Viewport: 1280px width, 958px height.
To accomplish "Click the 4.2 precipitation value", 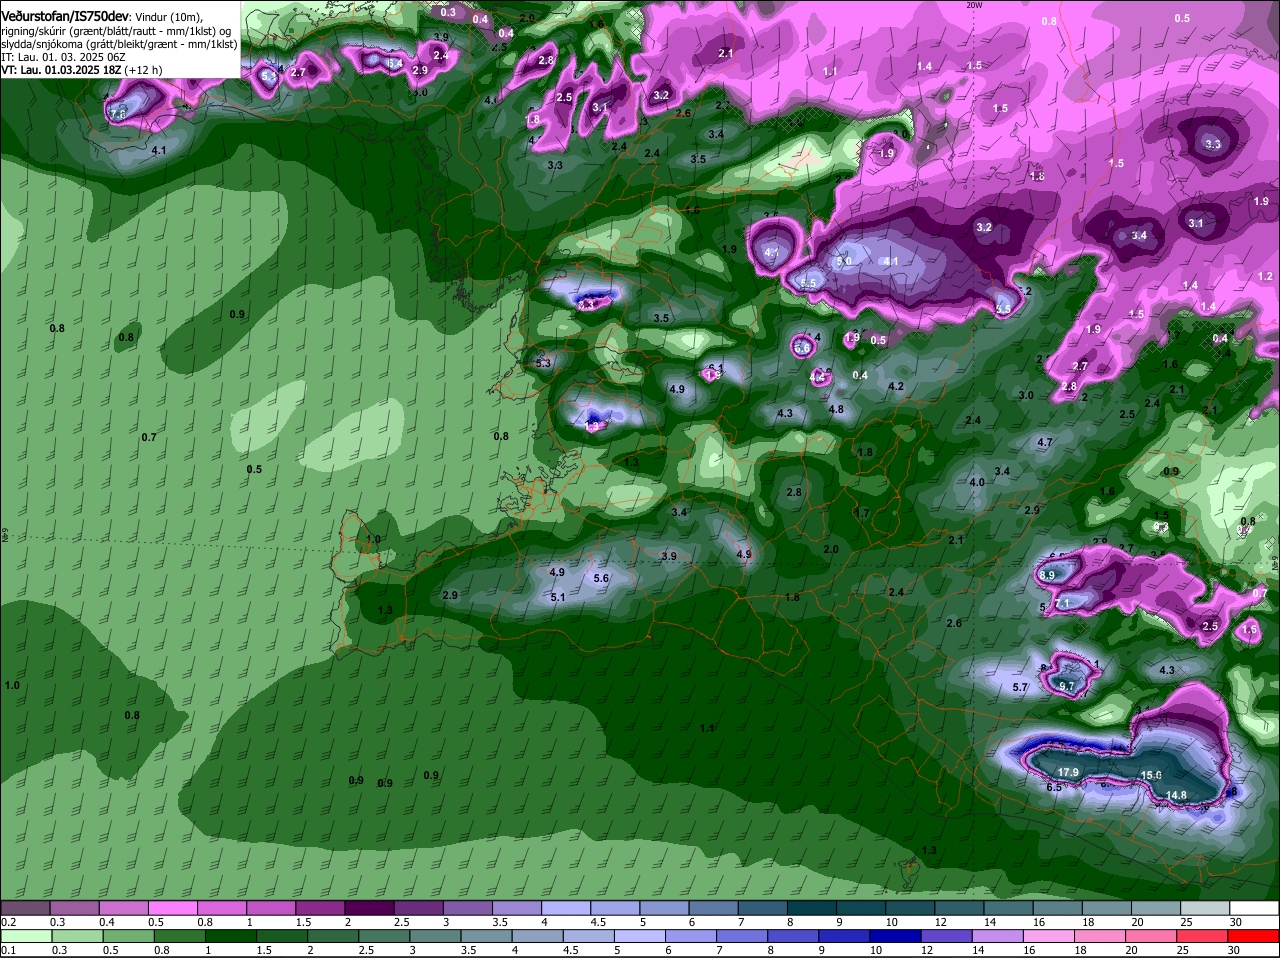I will [896, 386].
